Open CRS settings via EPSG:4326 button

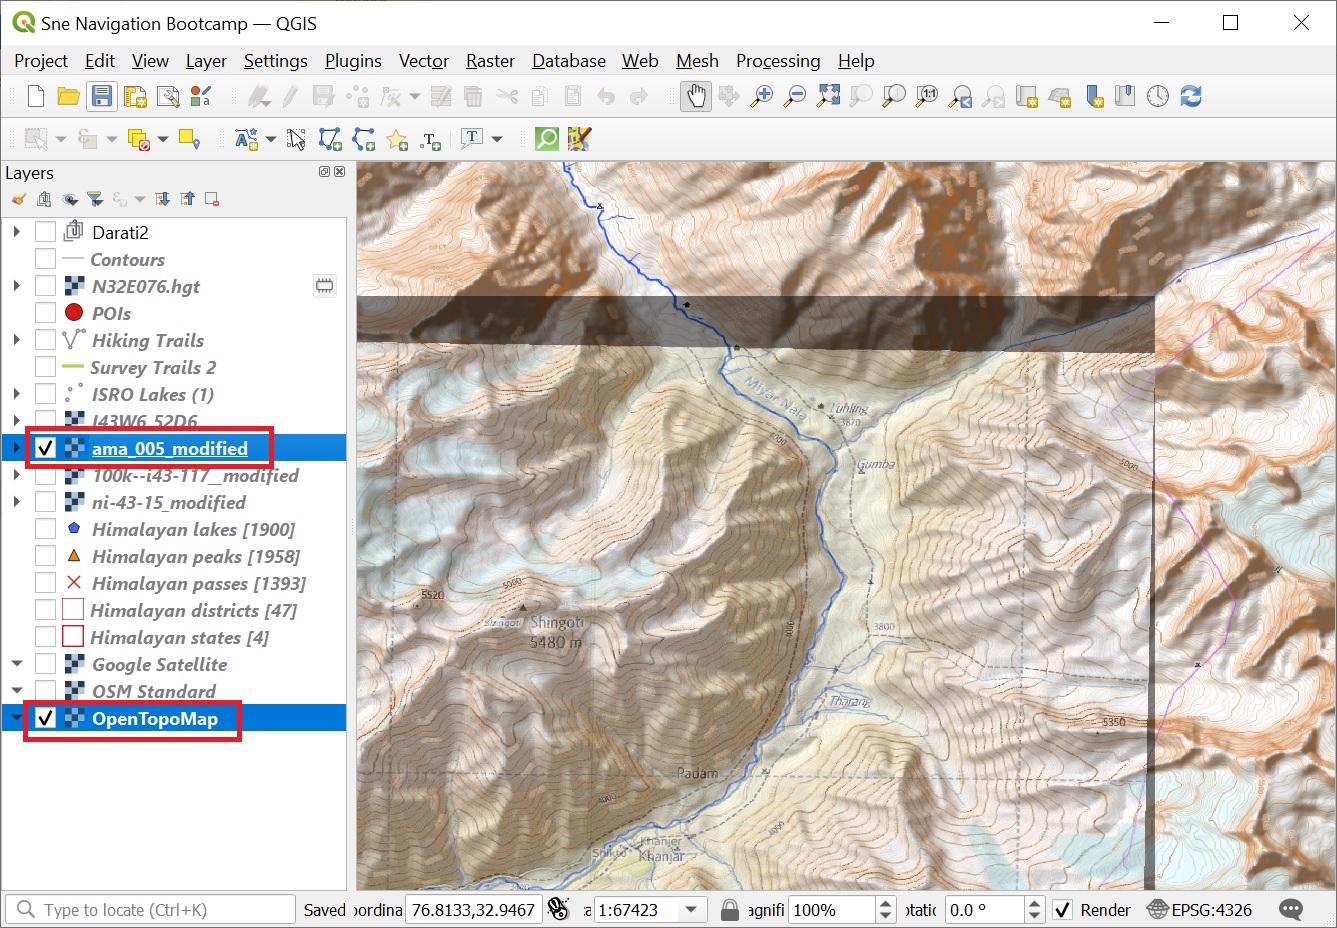pyautogui.click(x=1199, y=910)
